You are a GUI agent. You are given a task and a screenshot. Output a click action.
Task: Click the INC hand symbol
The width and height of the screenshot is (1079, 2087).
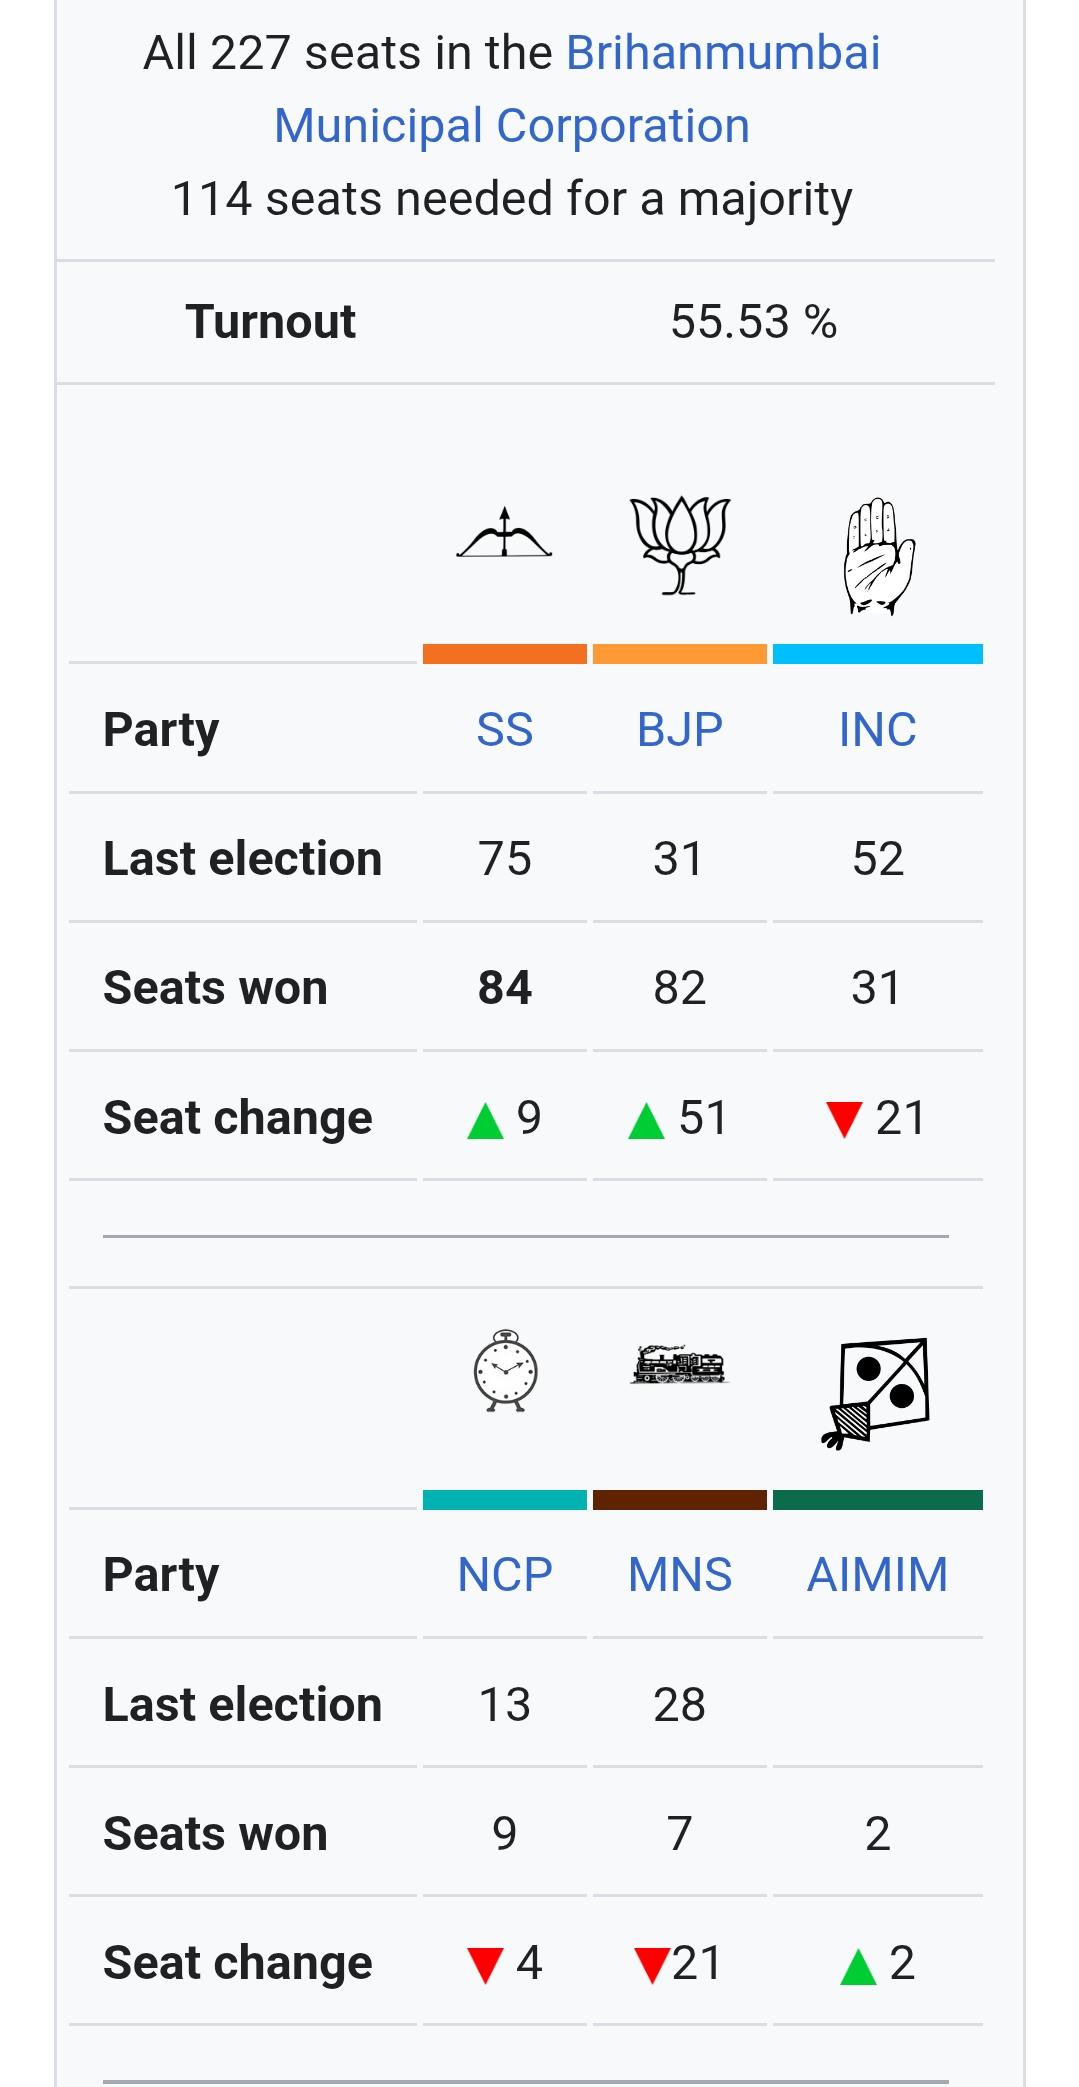(x=878, y=556)
